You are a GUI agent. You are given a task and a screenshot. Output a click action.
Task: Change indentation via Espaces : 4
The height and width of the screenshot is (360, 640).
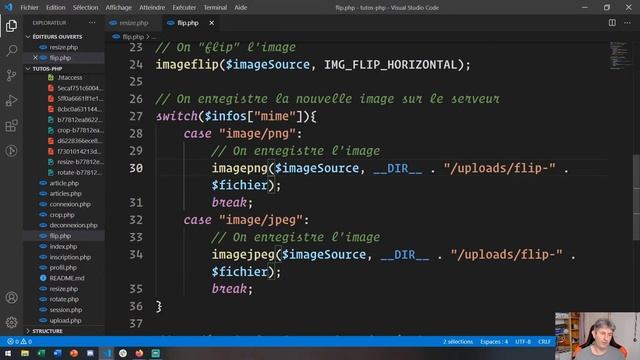[x=494, y=342]
